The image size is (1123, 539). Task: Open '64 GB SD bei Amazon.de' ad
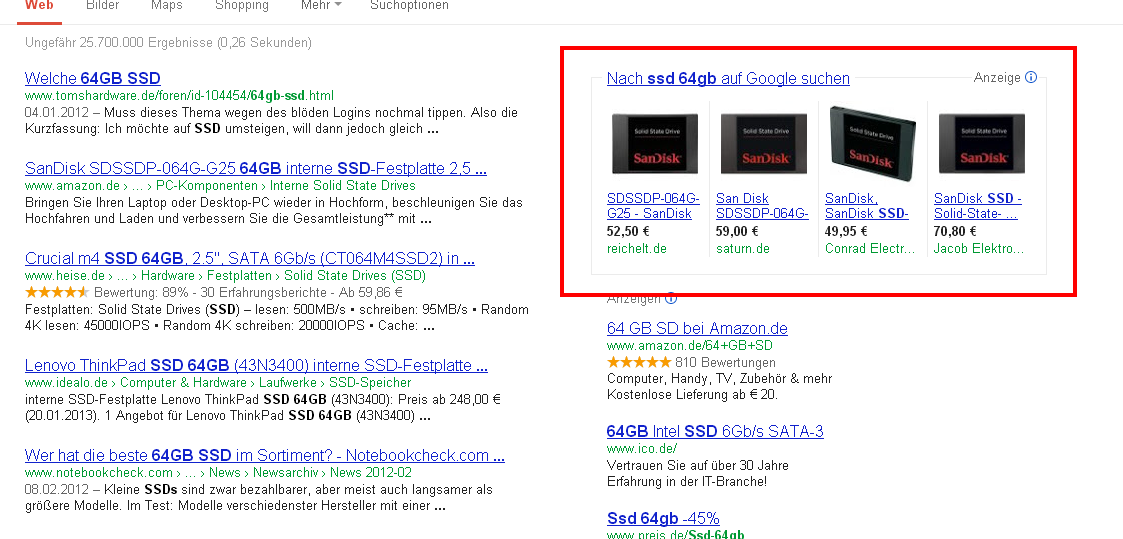click(697, 329)
